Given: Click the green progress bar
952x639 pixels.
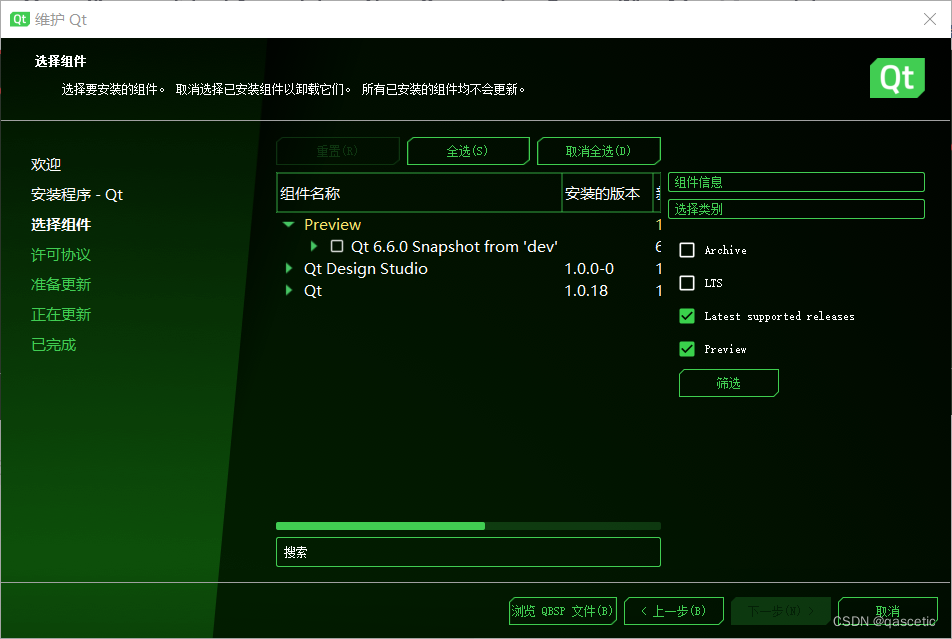Looking at the screenshot, I should point(468,526).
